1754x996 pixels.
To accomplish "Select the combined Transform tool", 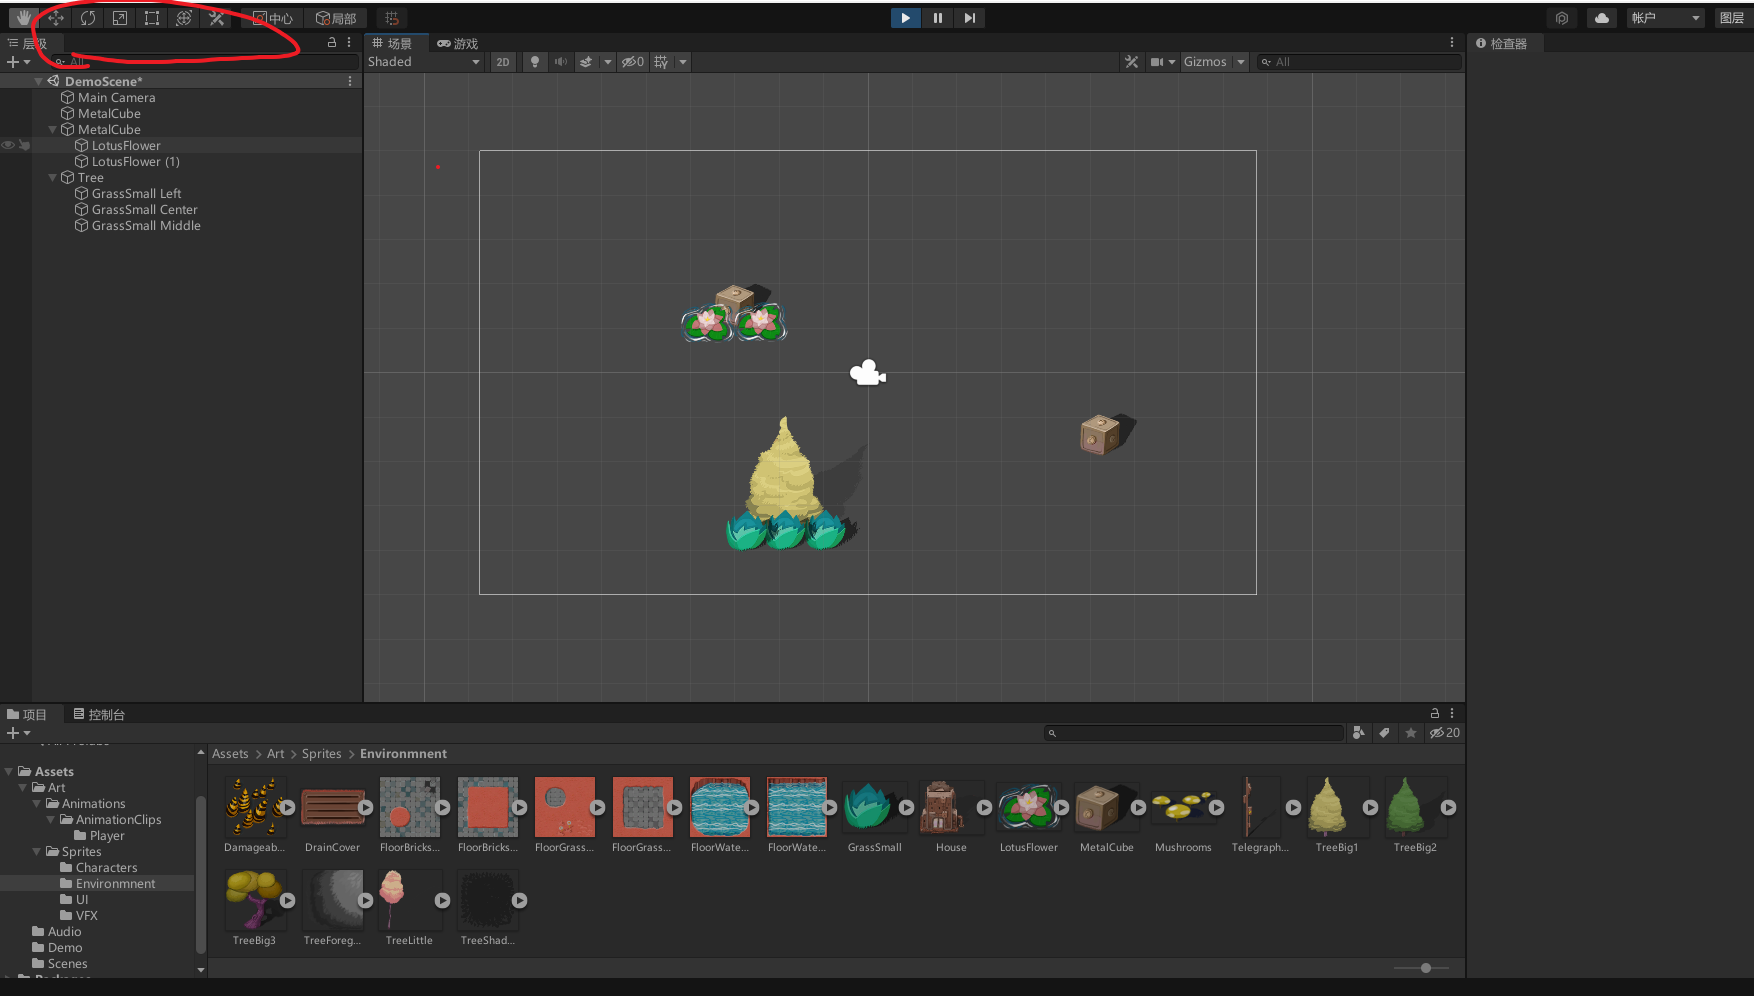I will pyautogui.click(x=184, y=18).
